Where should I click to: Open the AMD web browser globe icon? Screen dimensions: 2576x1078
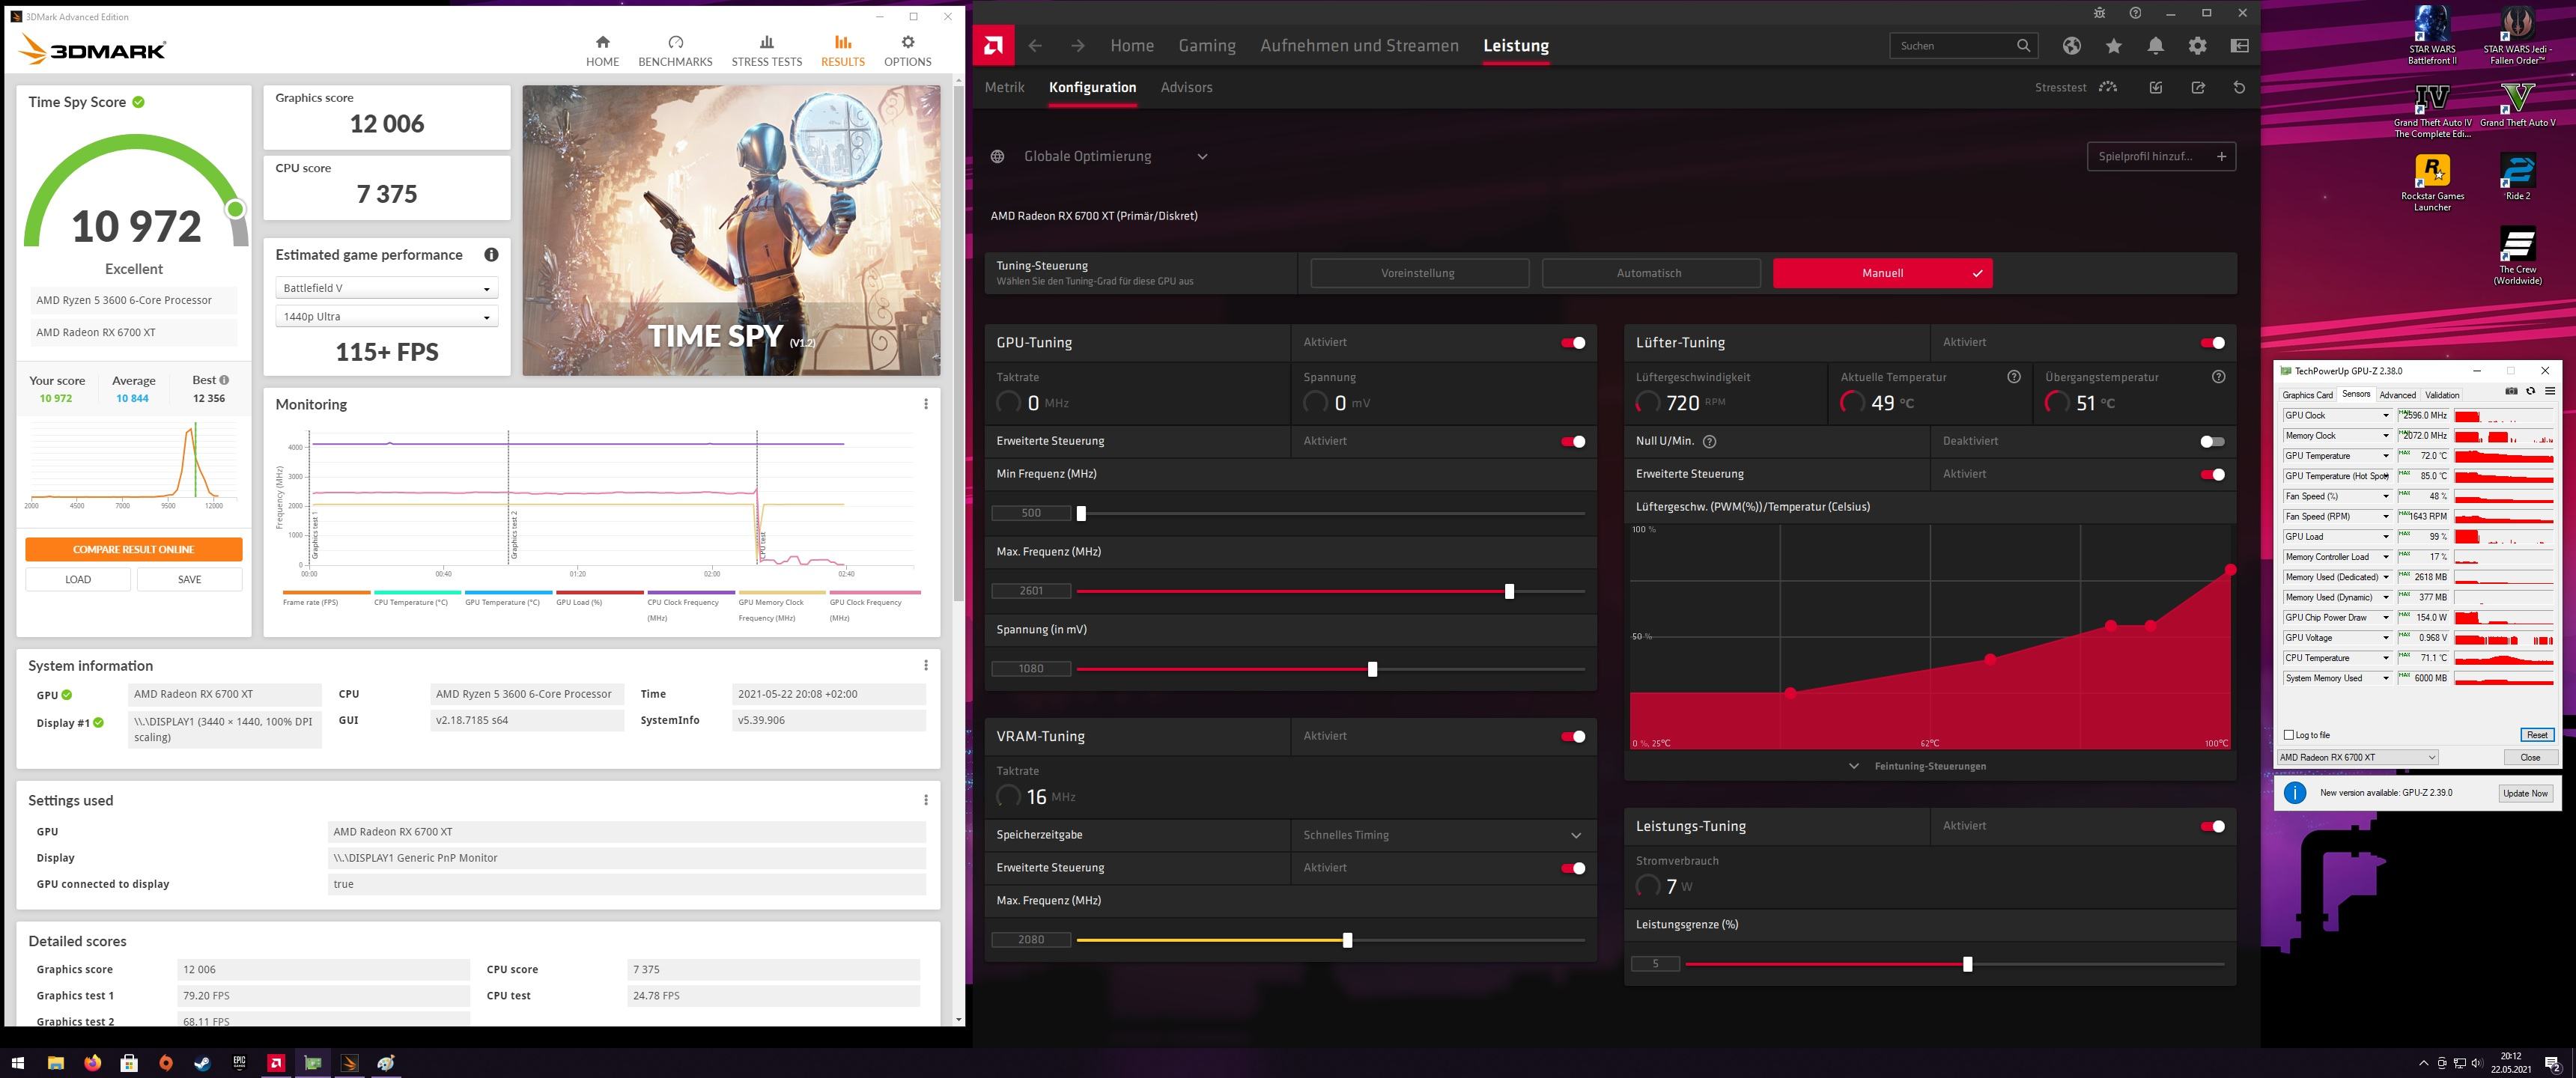click(x=2071, y=46)
